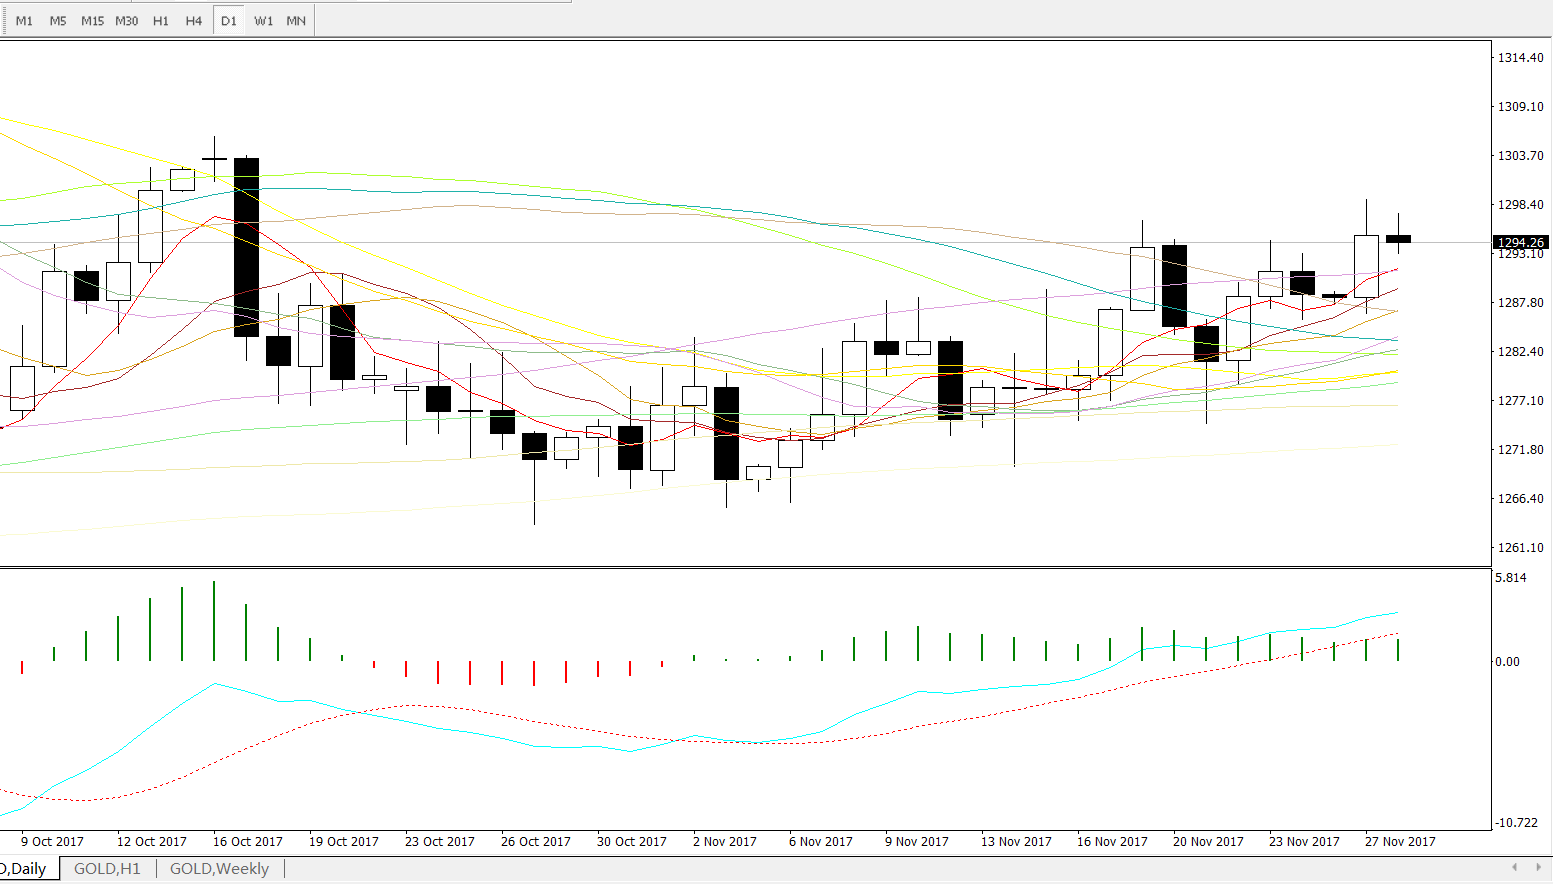Viewport: 1553px width, 884px height.
Task: Click the 13 Nov 2017 time axis label
Action: tap(1016, 842)
